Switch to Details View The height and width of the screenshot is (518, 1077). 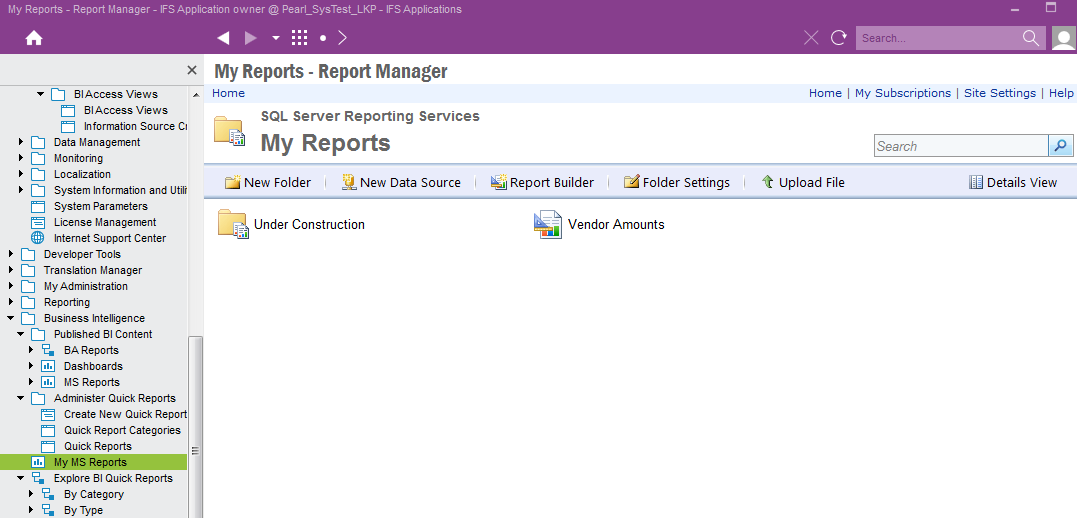click(x=1013, y=183)
